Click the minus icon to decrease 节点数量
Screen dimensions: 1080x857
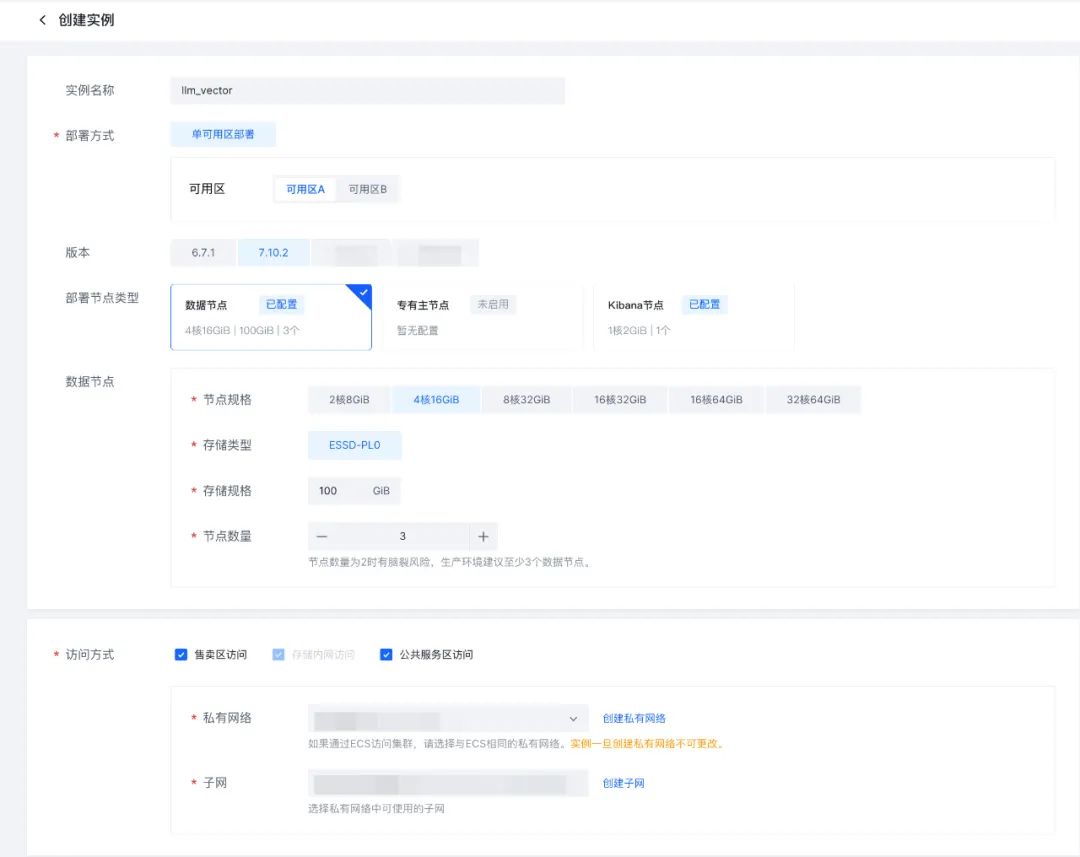(x=322, y=537)
